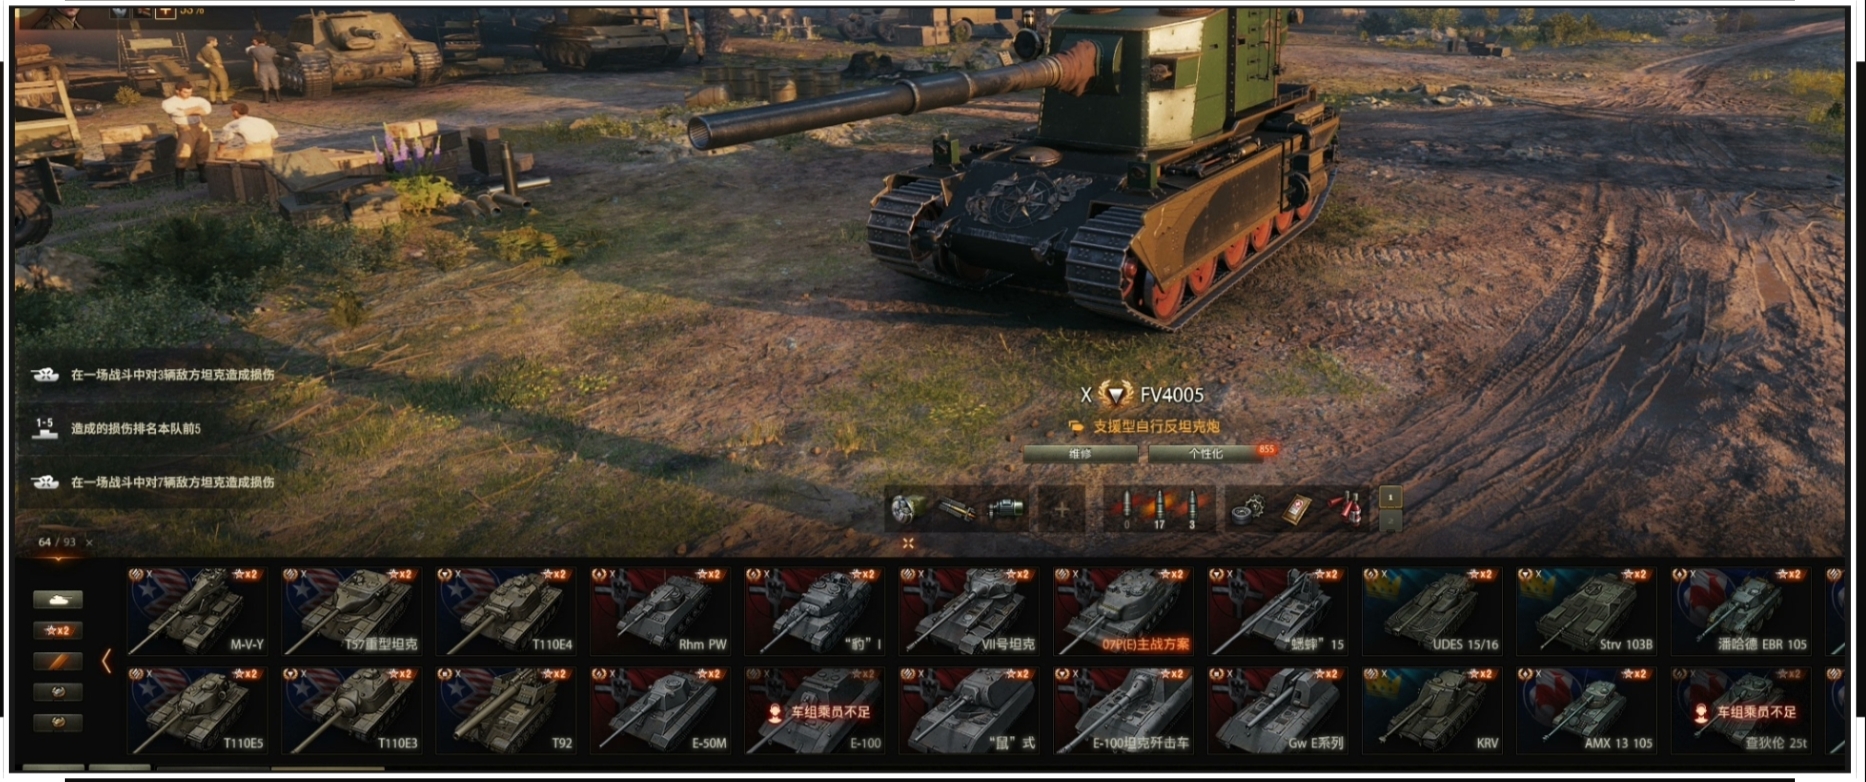The image size is (1866, 782).
Task: Switch to loadout preset 2
Action: point(1389,520)
